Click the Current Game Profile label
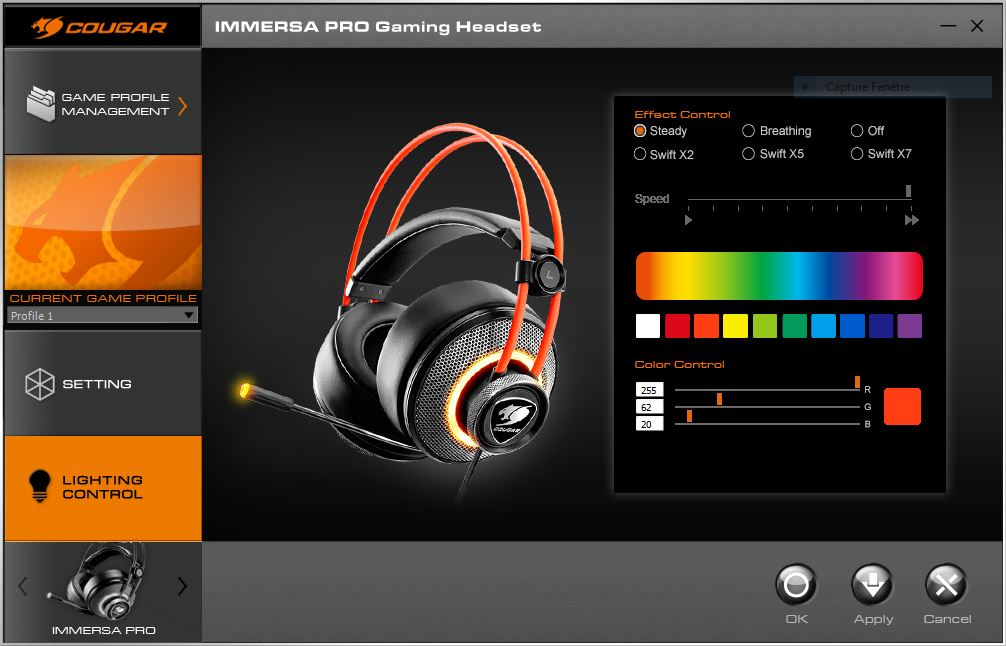 (x=103, y=298)
